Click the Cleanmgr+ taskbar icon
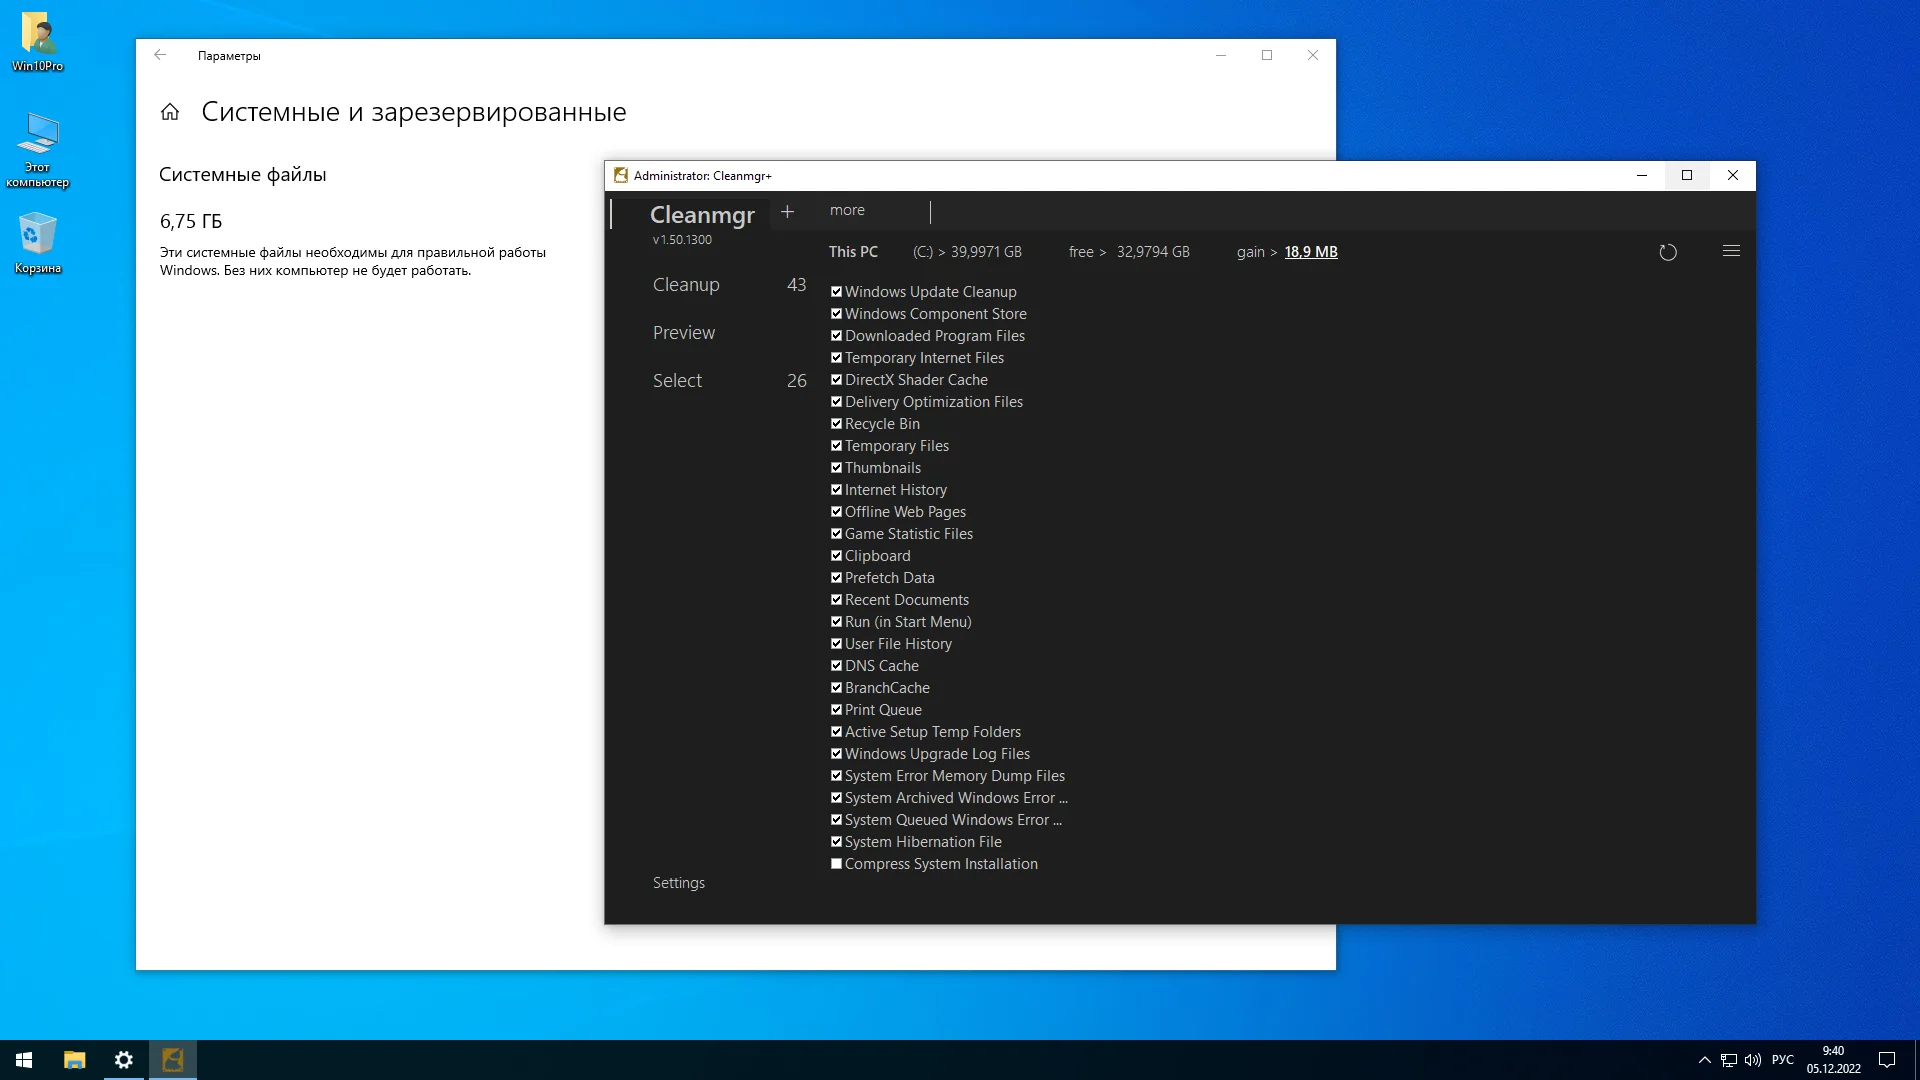Image resolution: width=1920 pixels, height=1080 pixels. tap(173, 1060)
